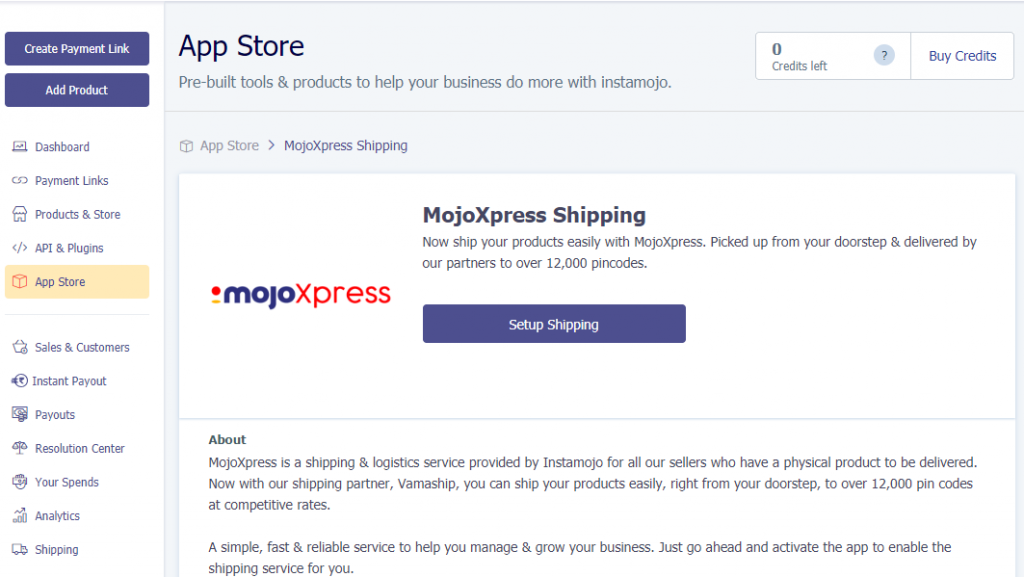This screenshot has width=1024, height=577.
Task: Click the Create Payment Link button
Action: (77, 49)
